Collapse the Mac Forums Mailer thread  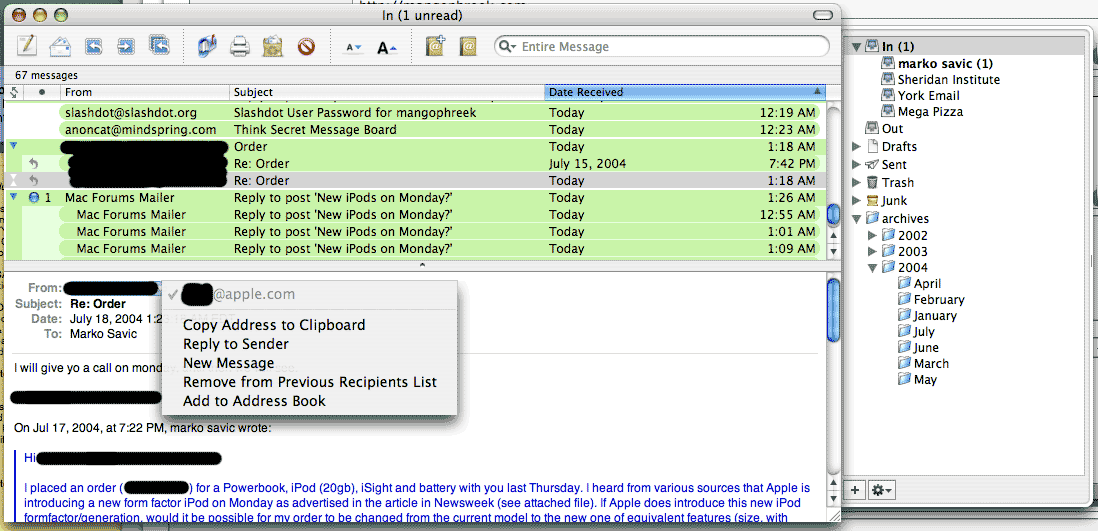[13, 197]
